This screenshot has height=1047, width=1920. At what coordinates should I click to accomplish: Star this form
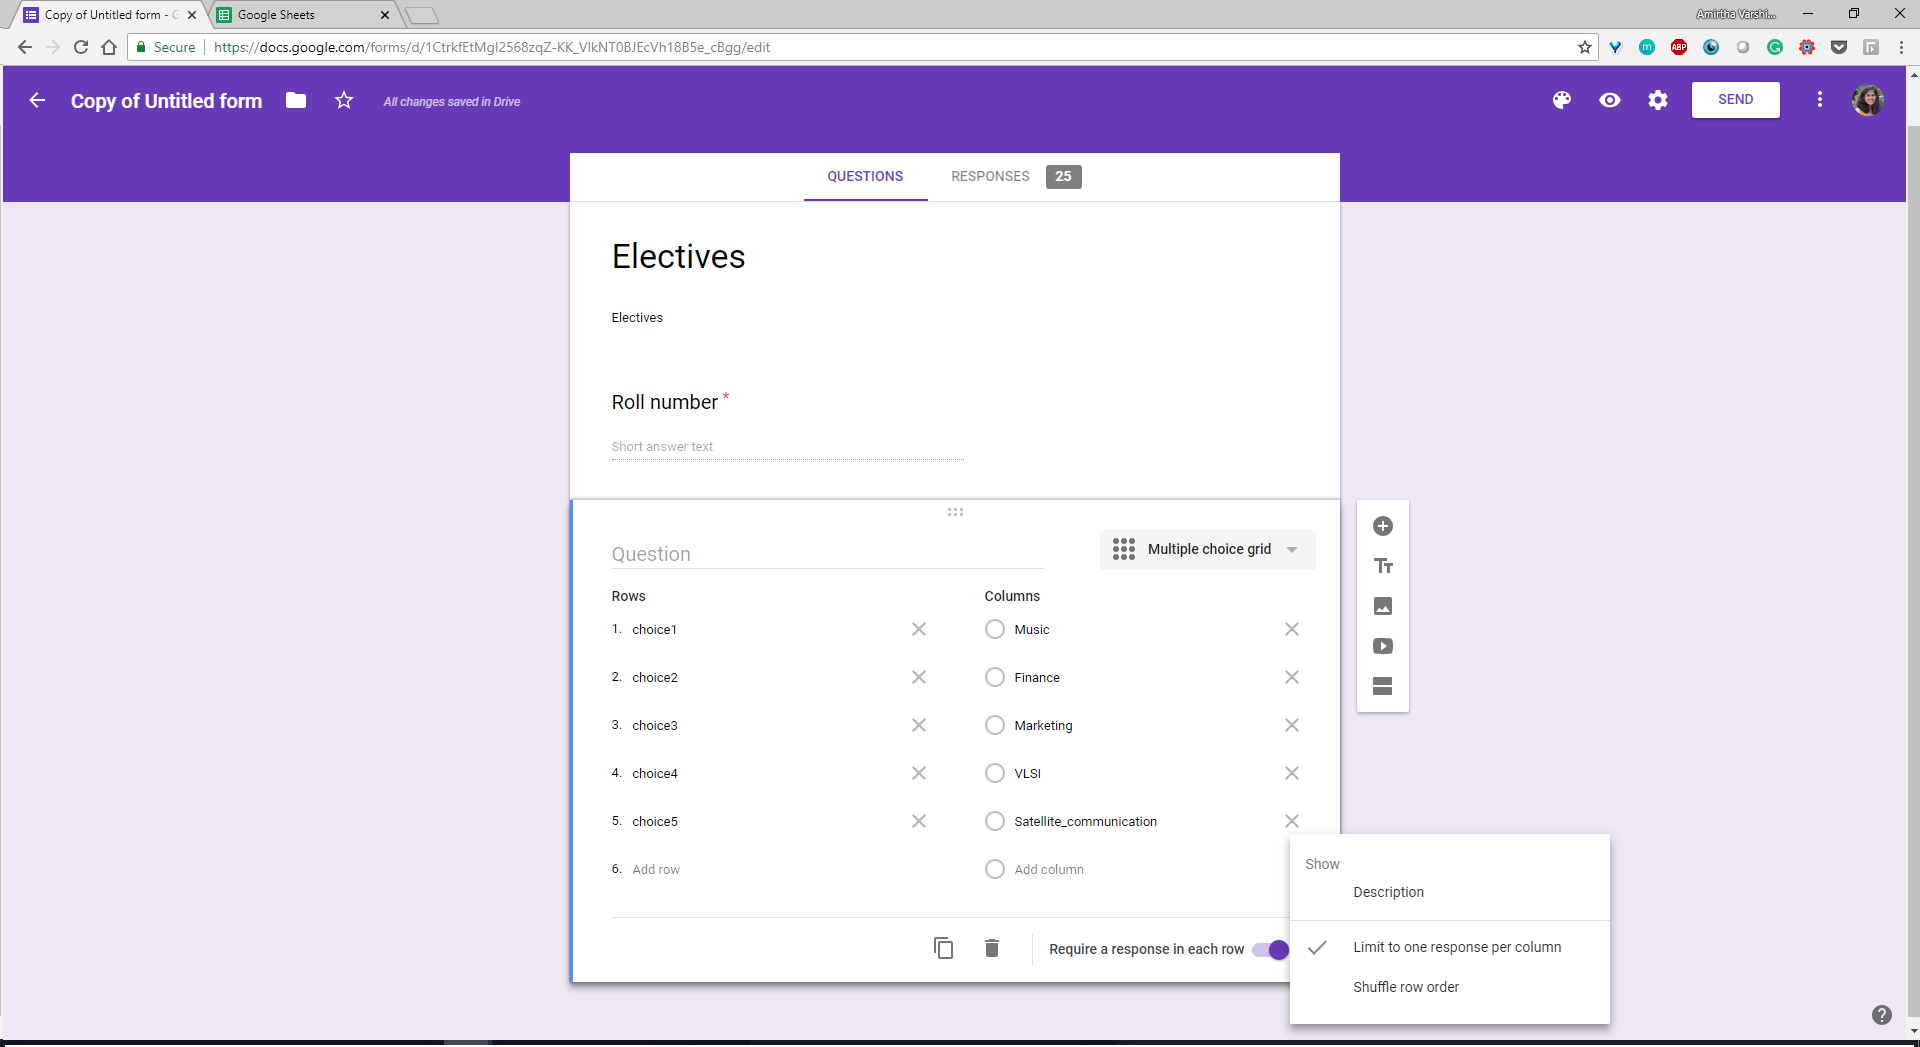pos(344,100)
